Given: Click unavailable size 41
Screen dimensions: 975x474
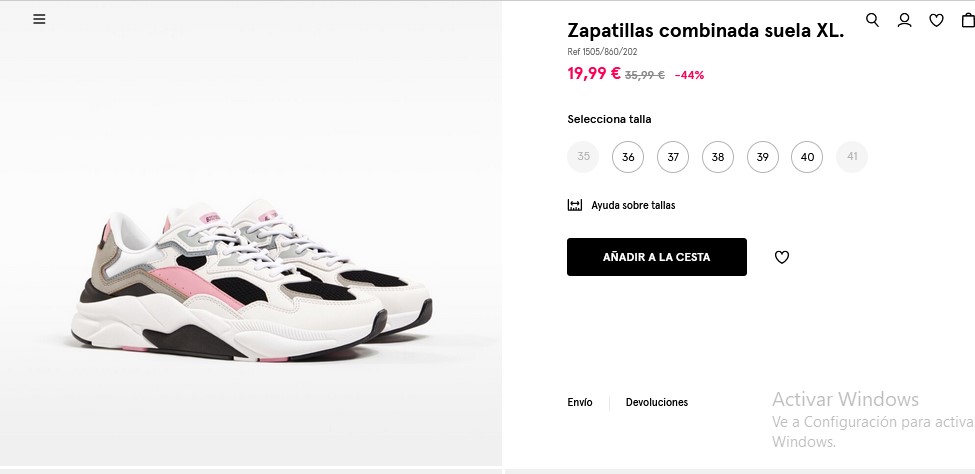Looking at the screenshot, I should coord(852,157).
